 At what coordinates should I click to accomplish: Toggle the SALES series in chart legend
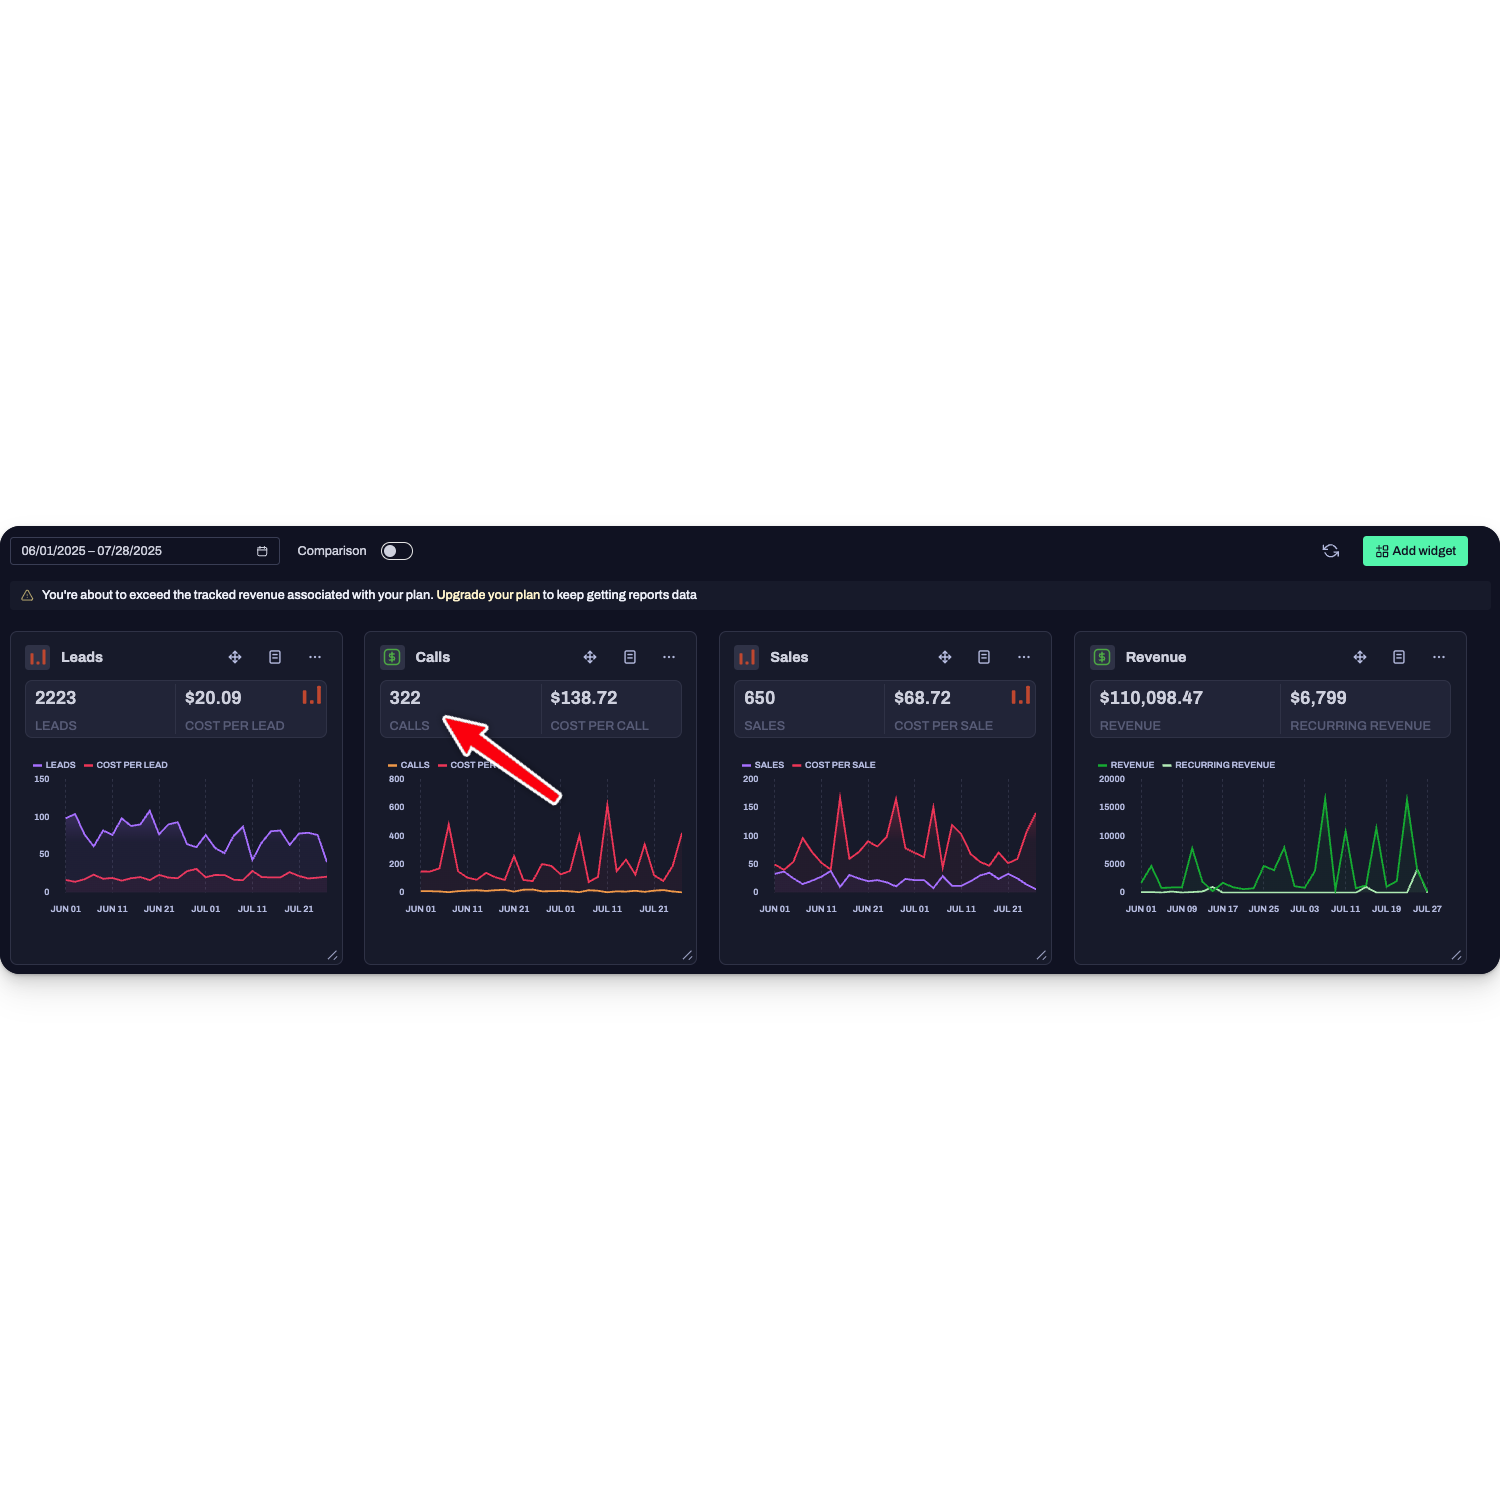click(x=763, y=765)
